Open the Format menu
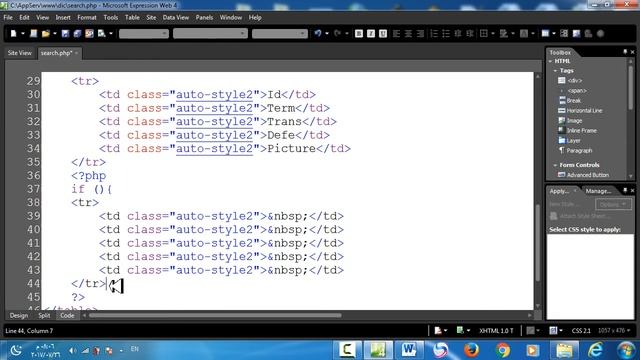Viewport: 640px width, 360px height. tap(87, 18)
